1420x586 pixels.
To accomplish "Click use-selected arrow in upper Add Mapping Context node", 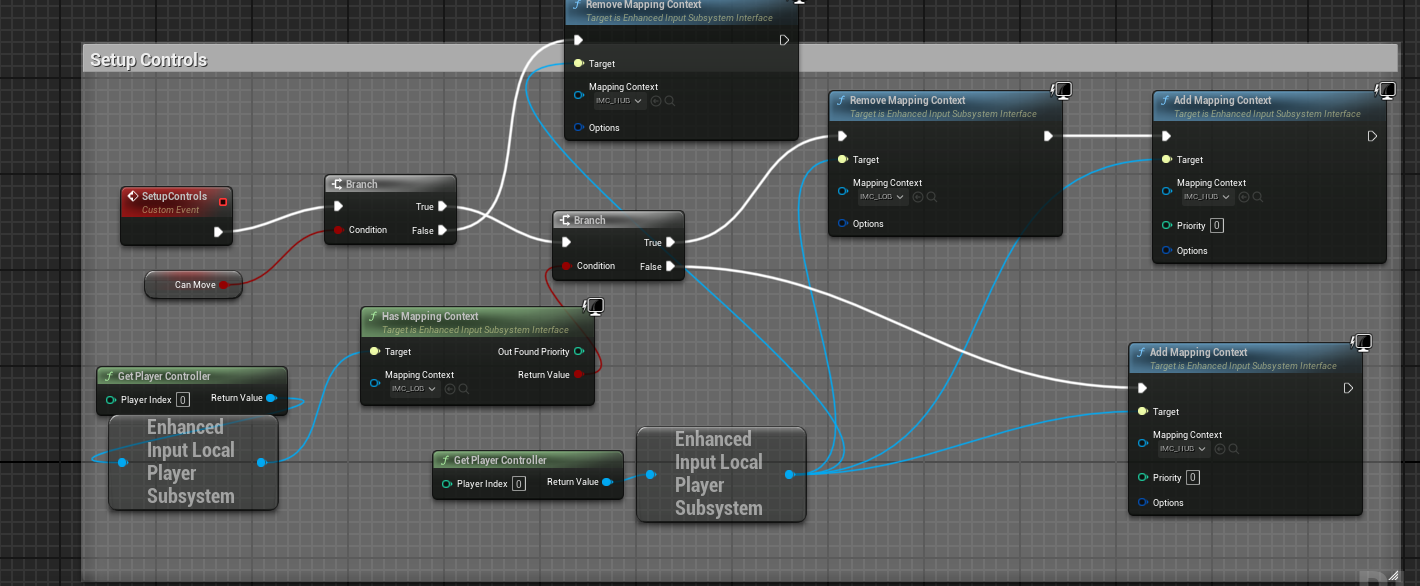I will 1242,197.
